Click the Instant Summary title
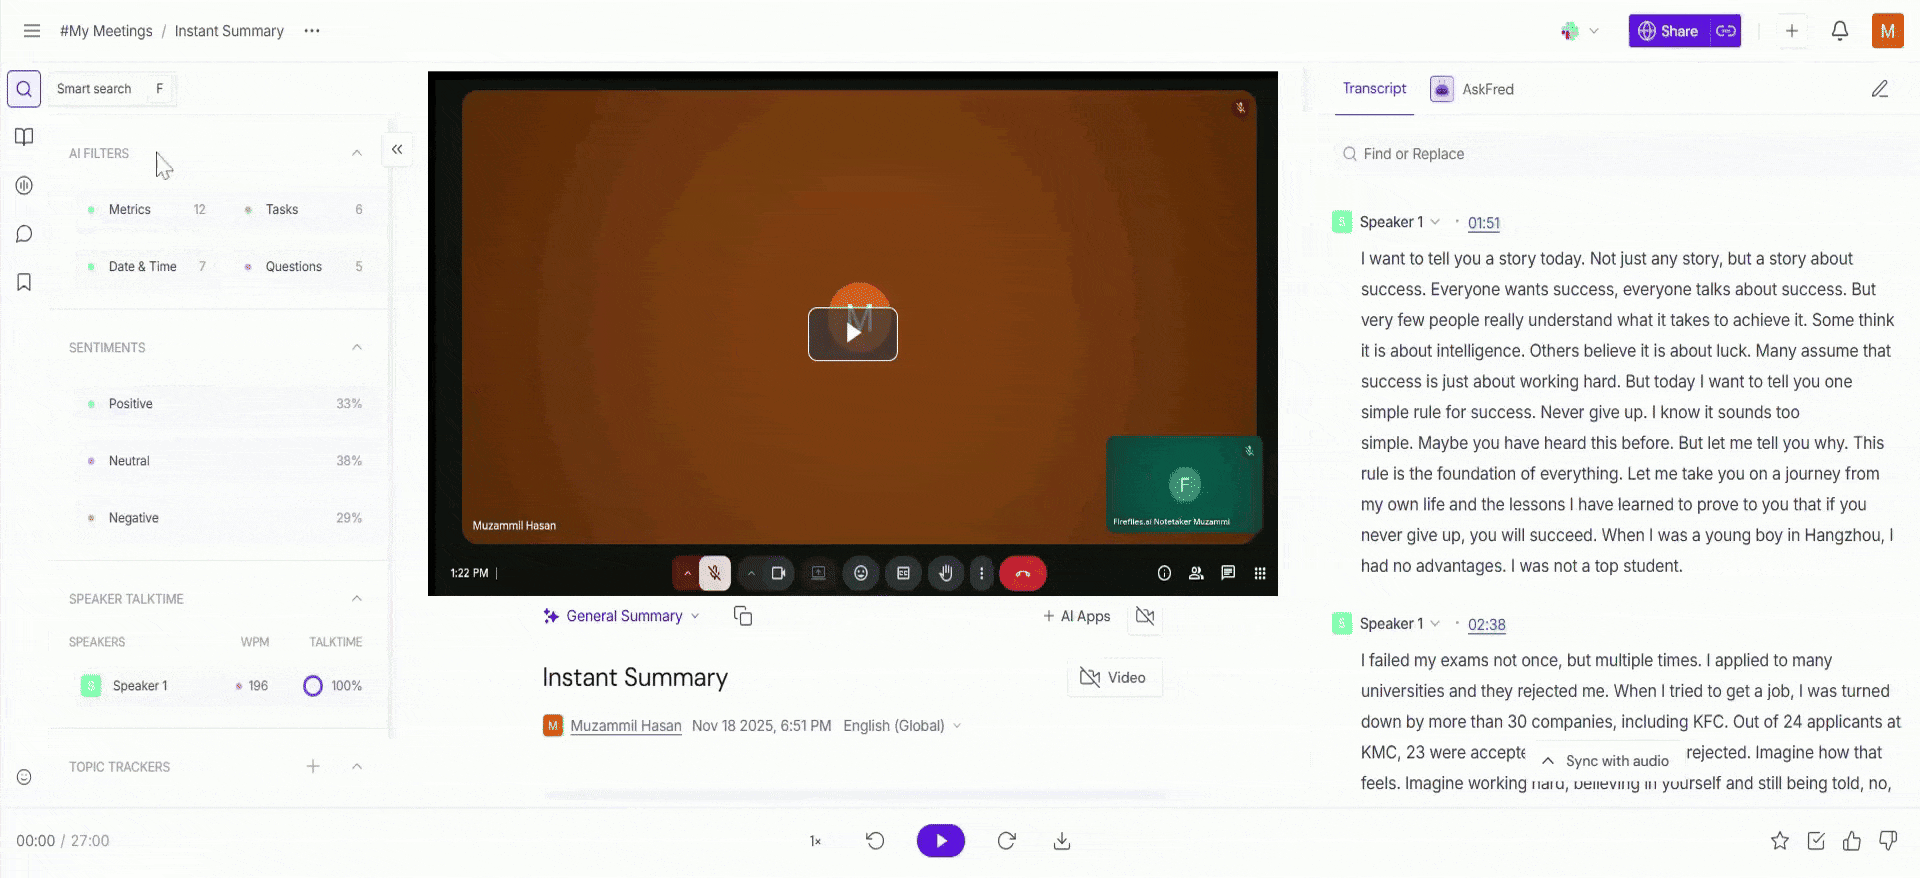 [635, 678]
